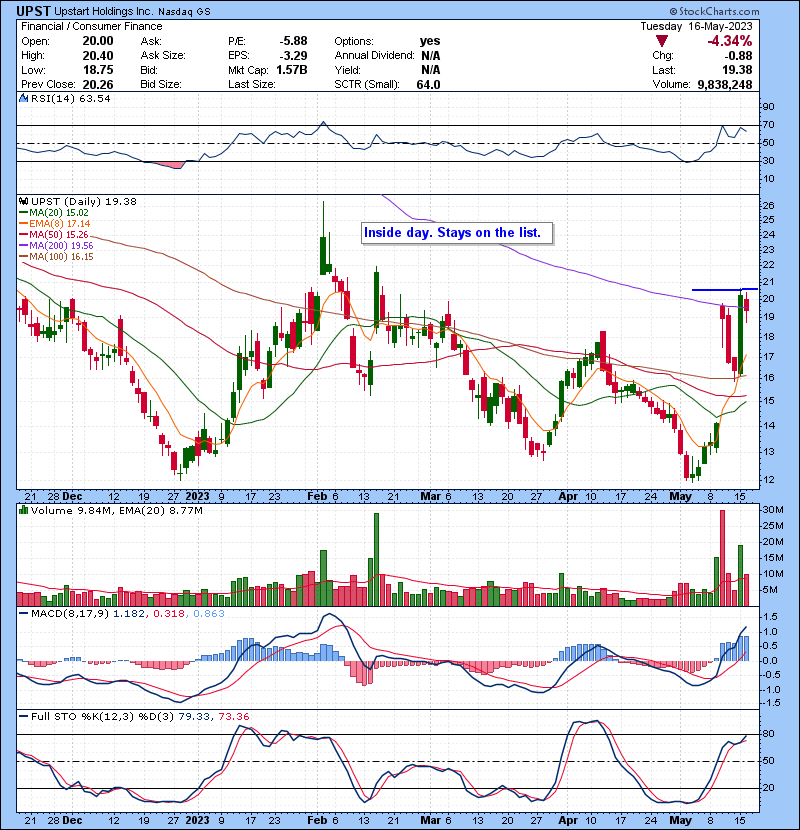This screenshot has width=800, height=830.
Task: Click the 30M label on the volume axis
Action: [772, 510]
